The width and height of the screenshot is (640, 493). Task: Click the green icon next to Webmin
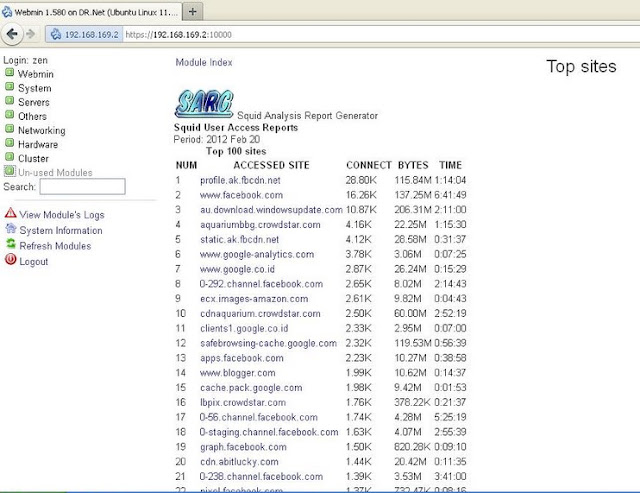point(9,73)
